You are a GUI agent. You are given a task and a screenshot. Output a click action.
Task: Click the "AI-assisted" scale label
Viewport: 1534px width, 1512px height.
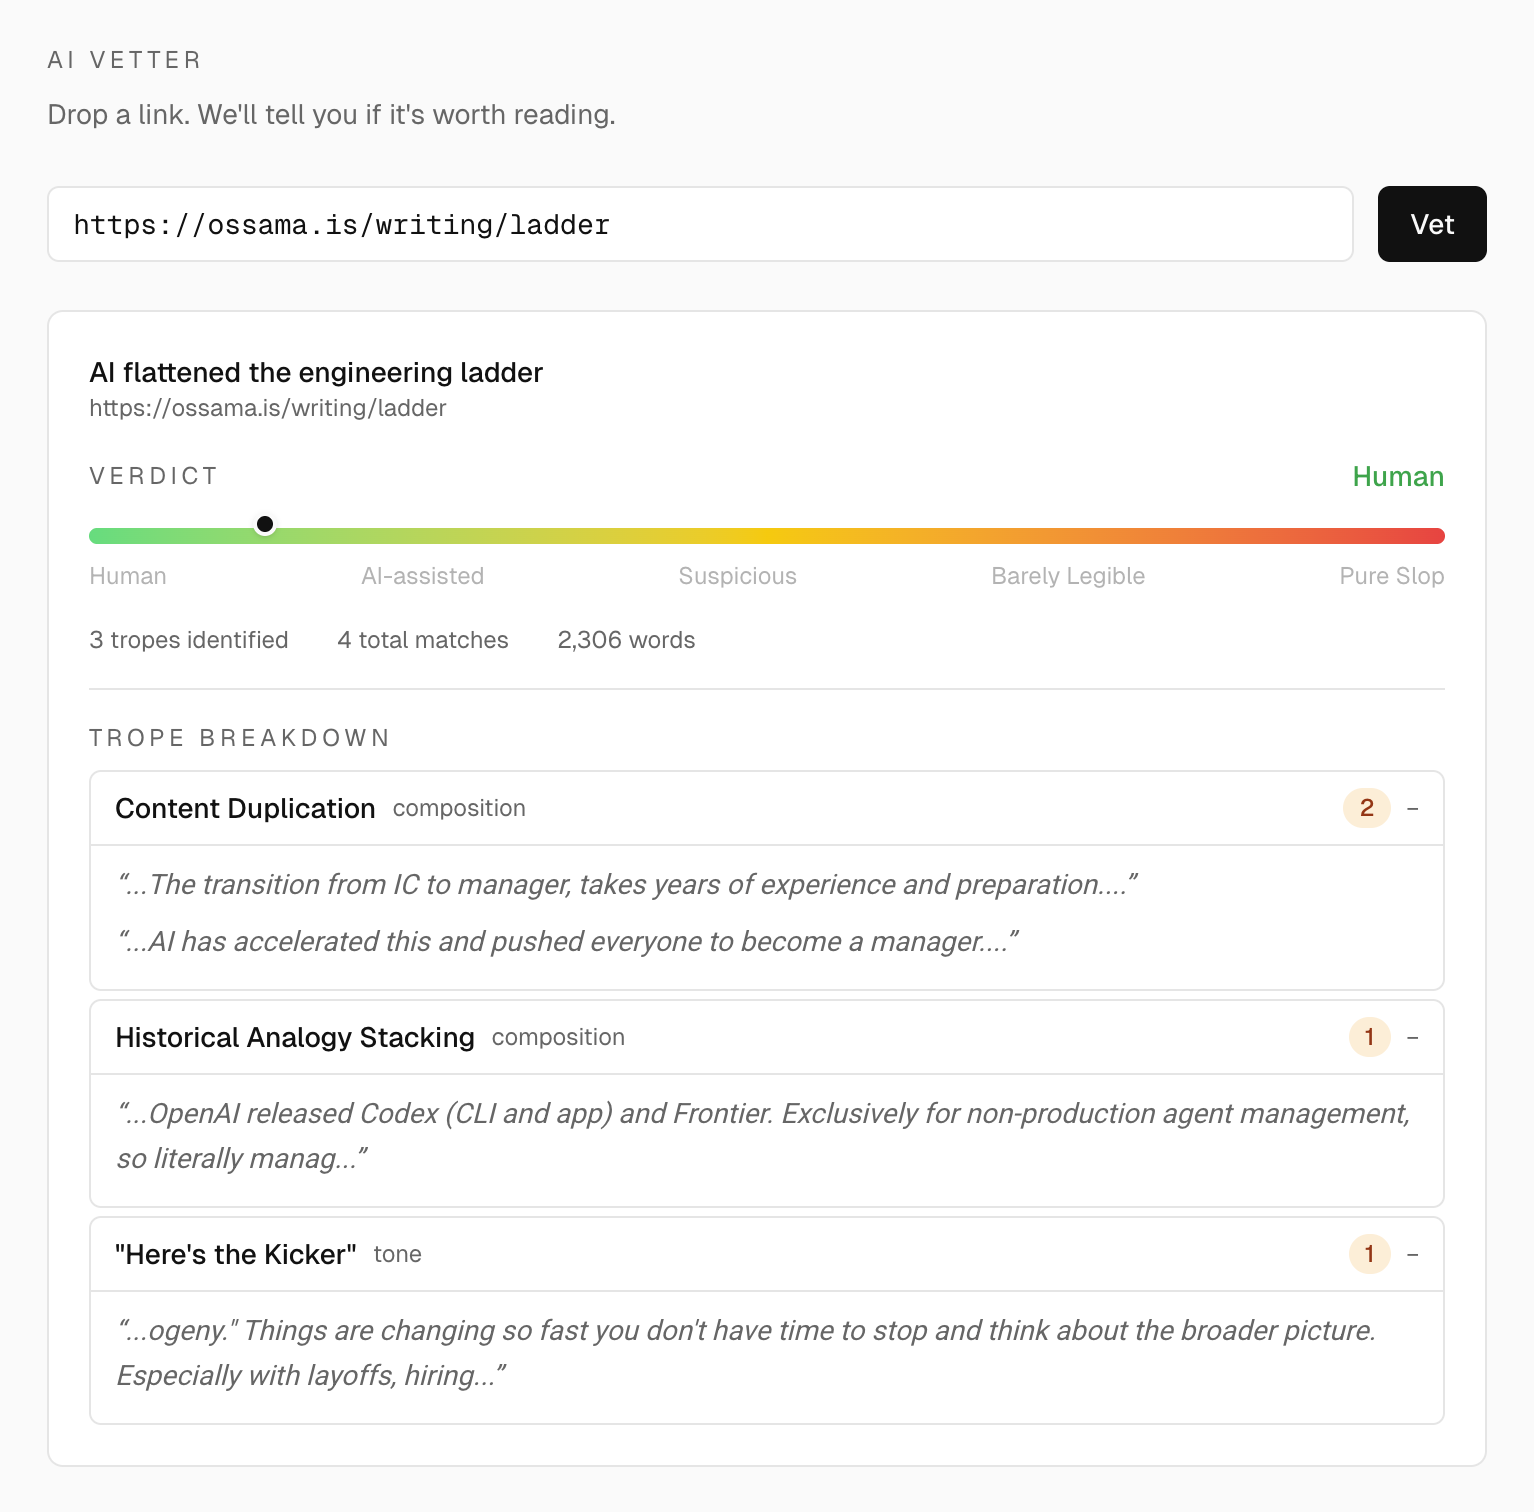pos(422,576)
